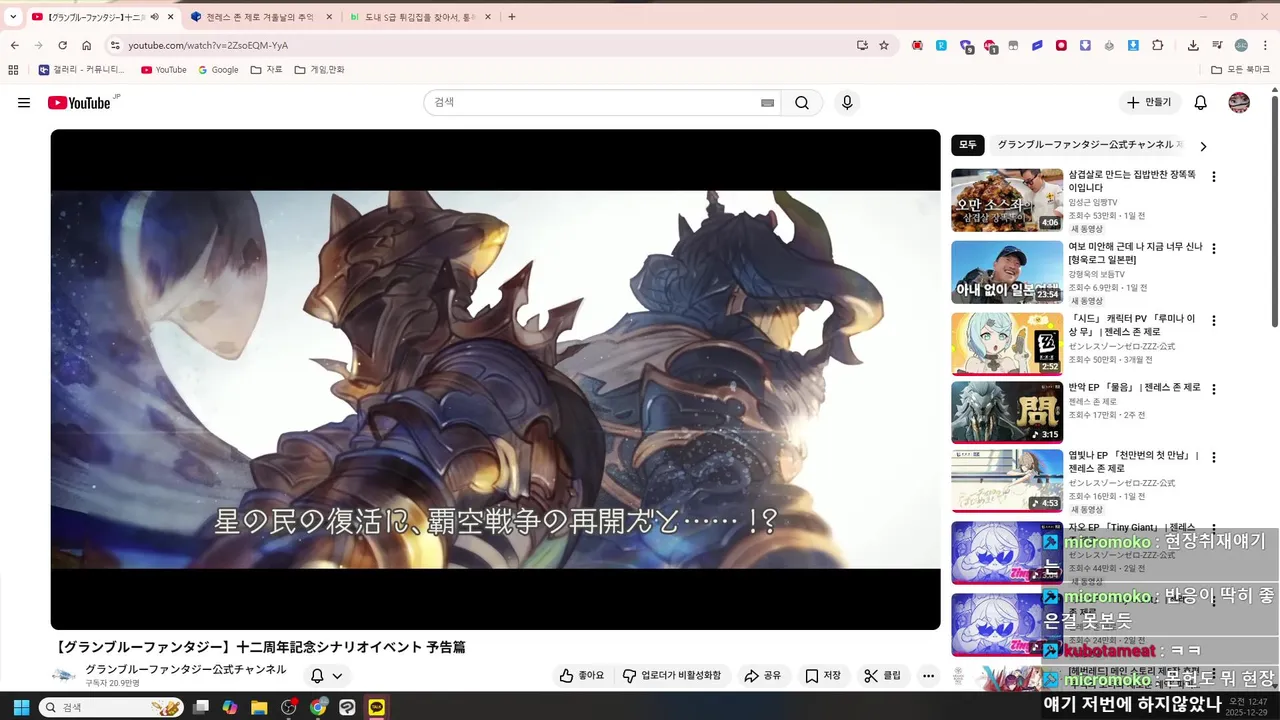Open File Explorer from the taskbar
The width and height of the screenshot is (1280, 720).
coord(259,707)
